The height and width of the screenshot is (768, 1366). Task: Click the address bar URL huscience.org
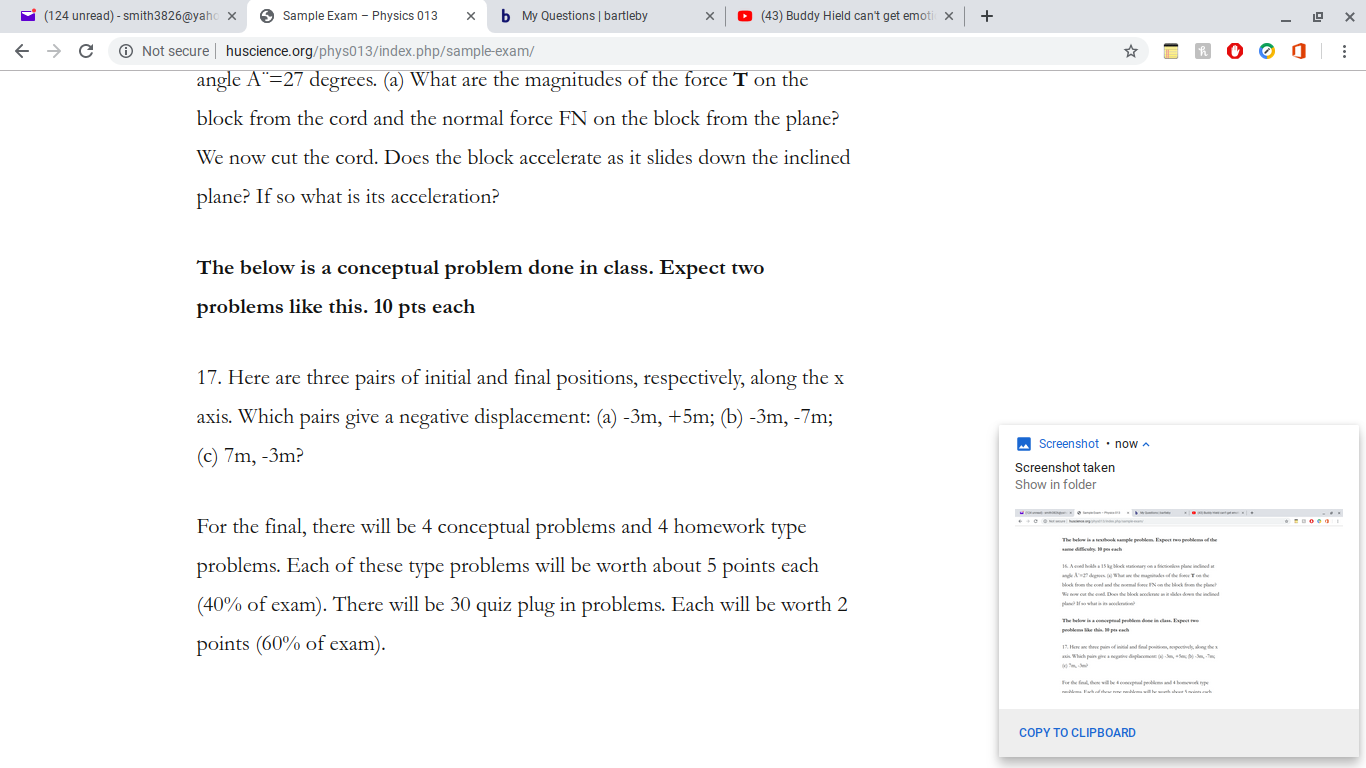click(x=380, y=51)
